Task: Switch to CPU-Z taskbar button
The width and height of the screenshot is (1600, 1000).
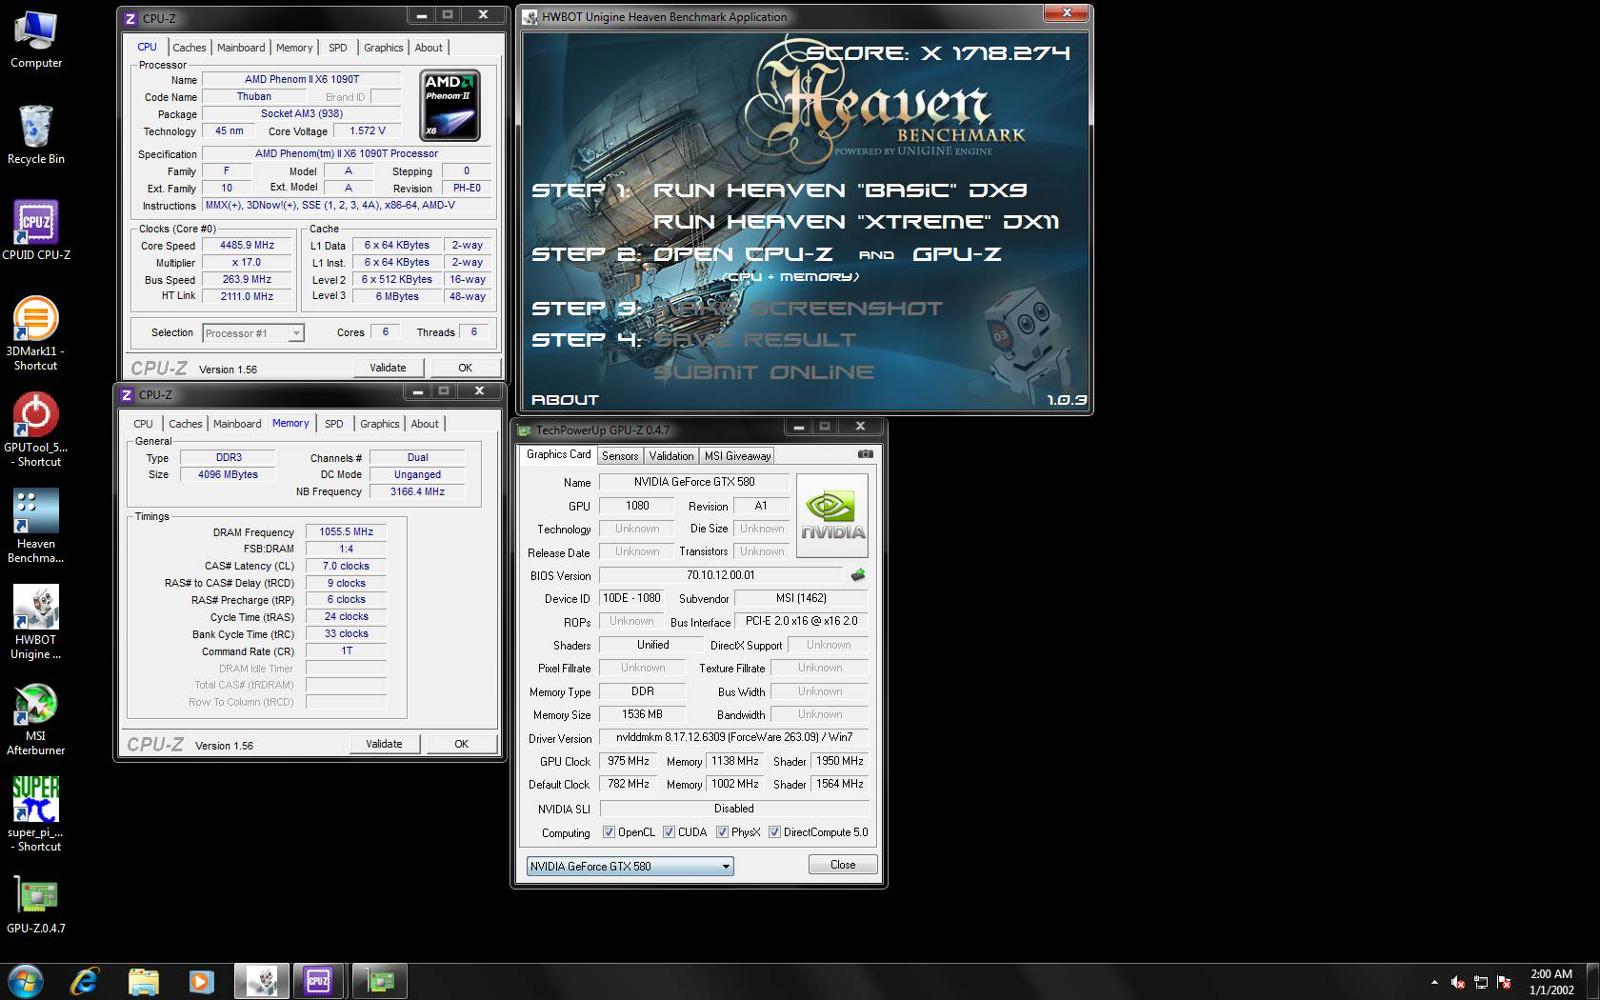Action: pos(318,982)
